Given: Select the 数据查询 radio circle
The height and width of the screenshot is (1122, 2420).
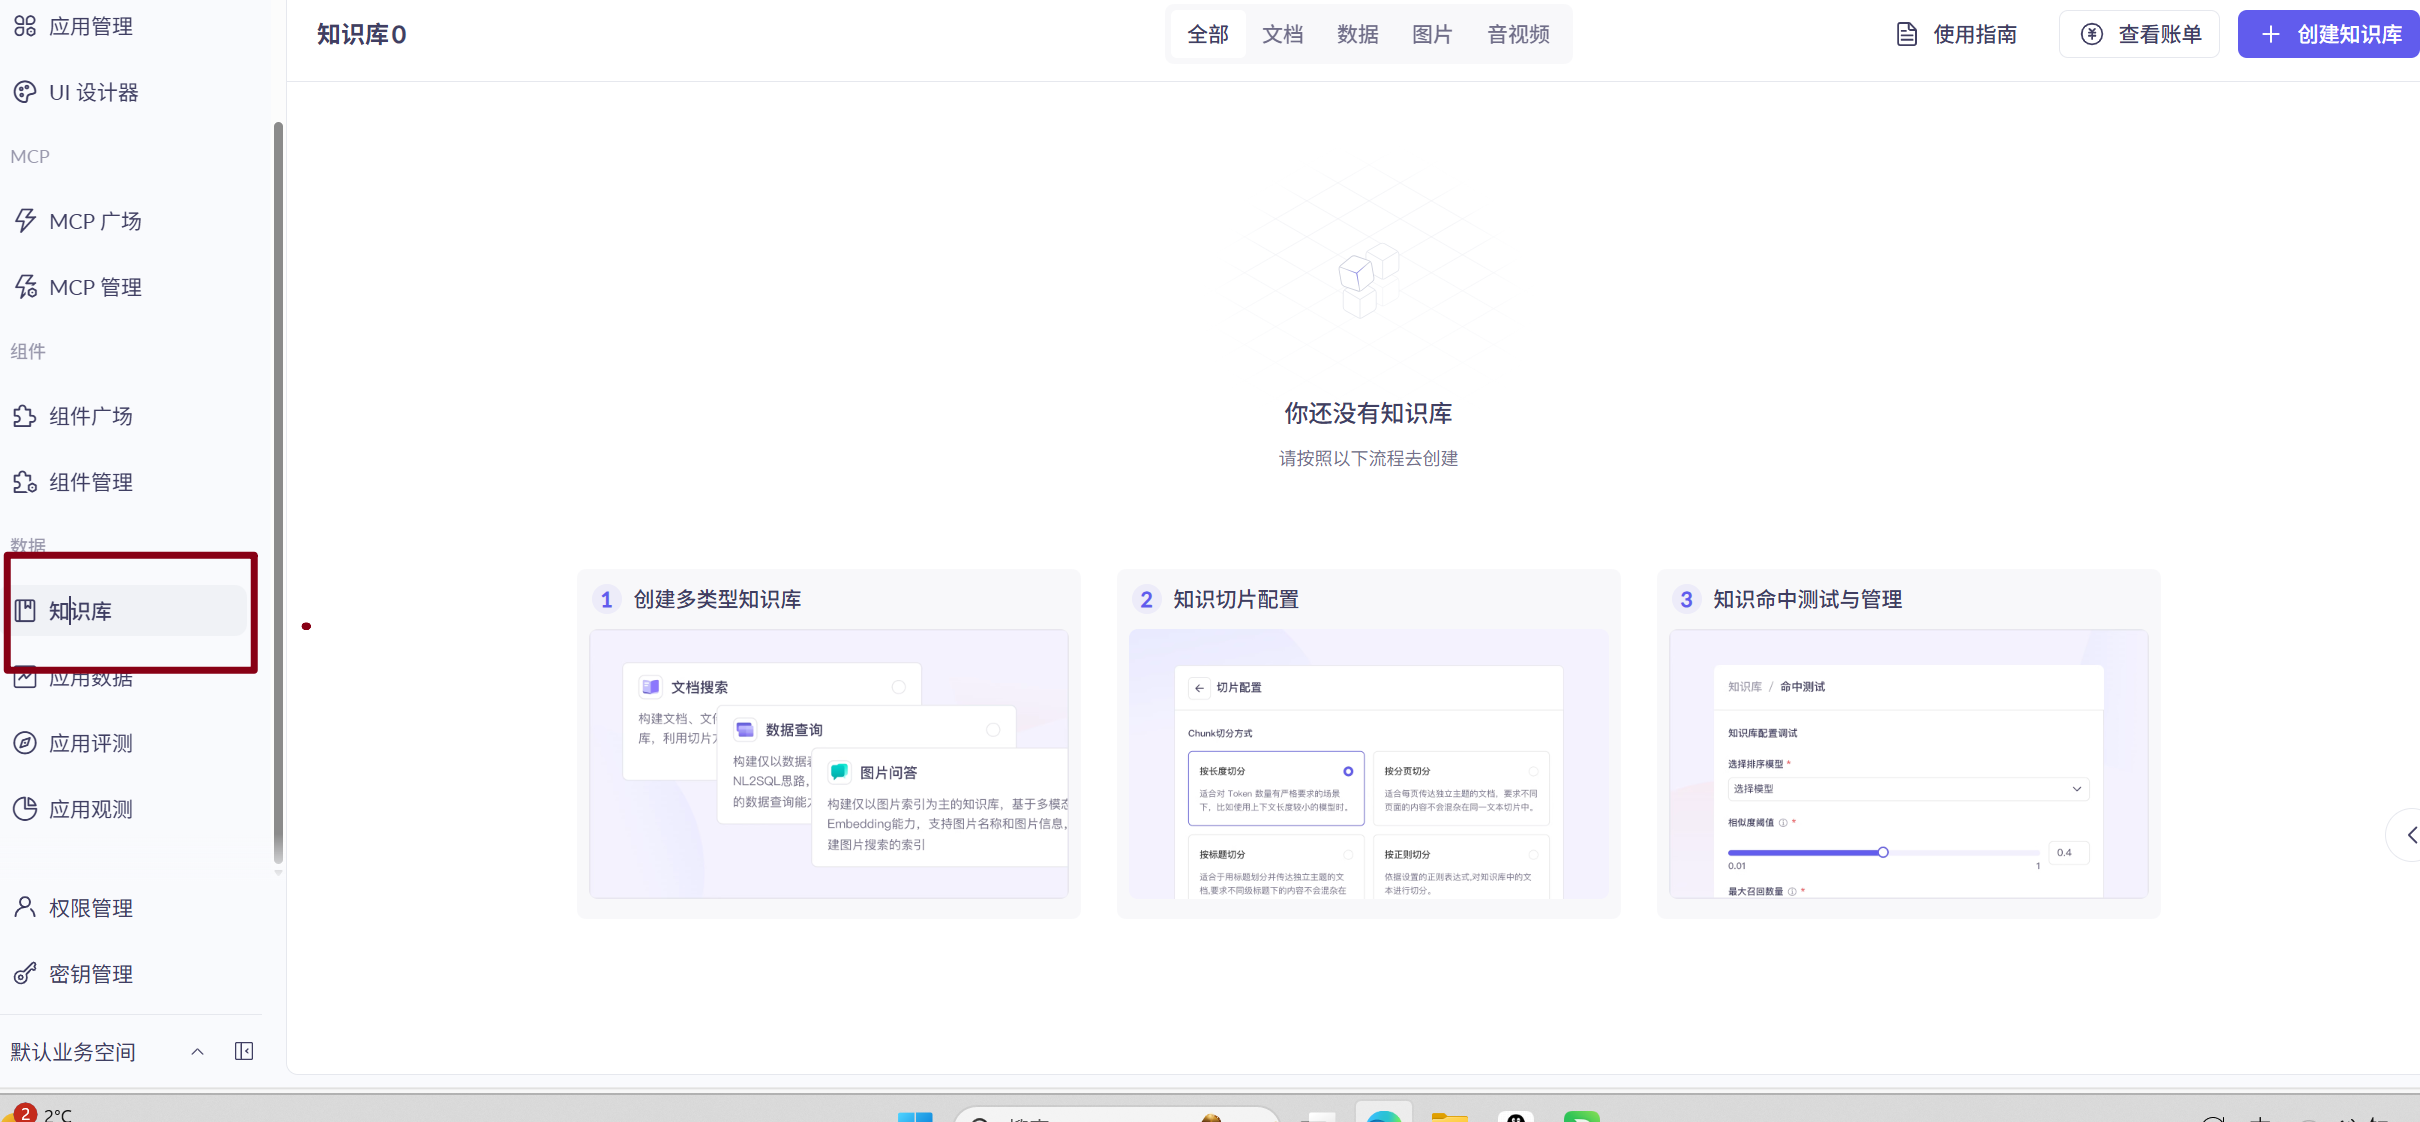Looking at the screenshot, I should [x=993, y=730].
